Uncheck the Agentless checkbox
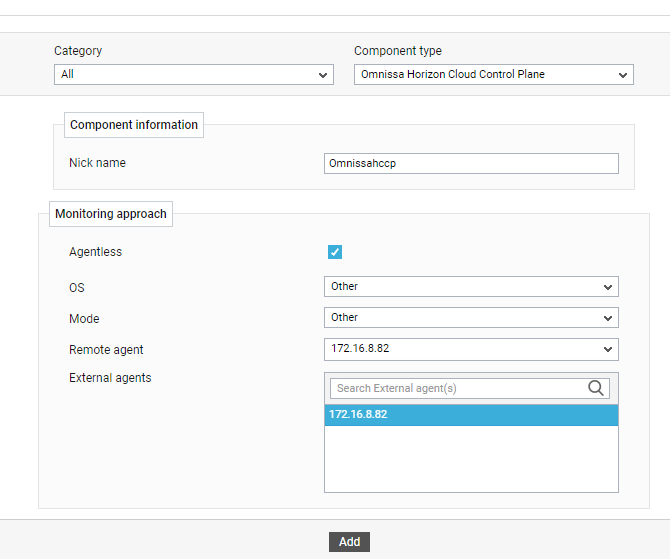 coord(335,252)
